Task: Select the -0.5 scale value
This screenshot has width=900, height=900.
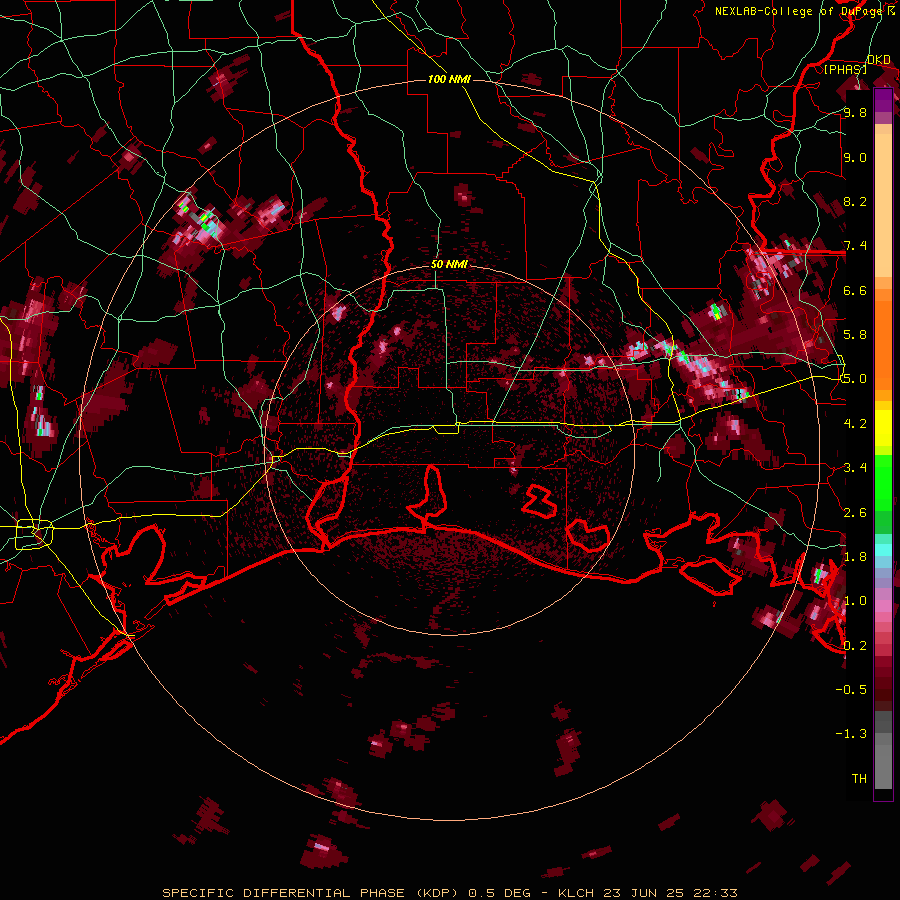Action: (851, 690)
